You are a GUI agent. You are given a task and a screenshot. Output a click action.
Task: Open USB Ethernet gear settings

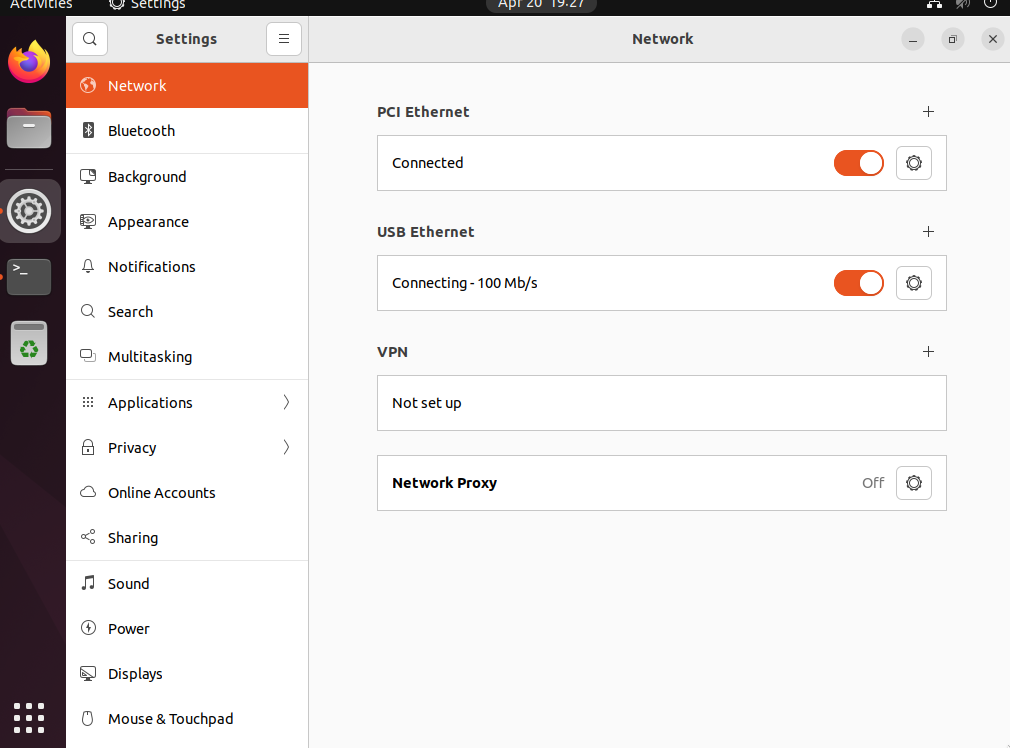tap(913, 283)
